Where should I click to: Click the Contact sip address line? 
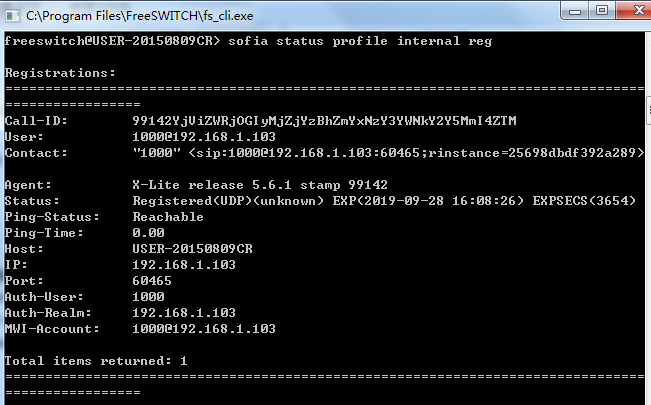[x=388, y=153]
